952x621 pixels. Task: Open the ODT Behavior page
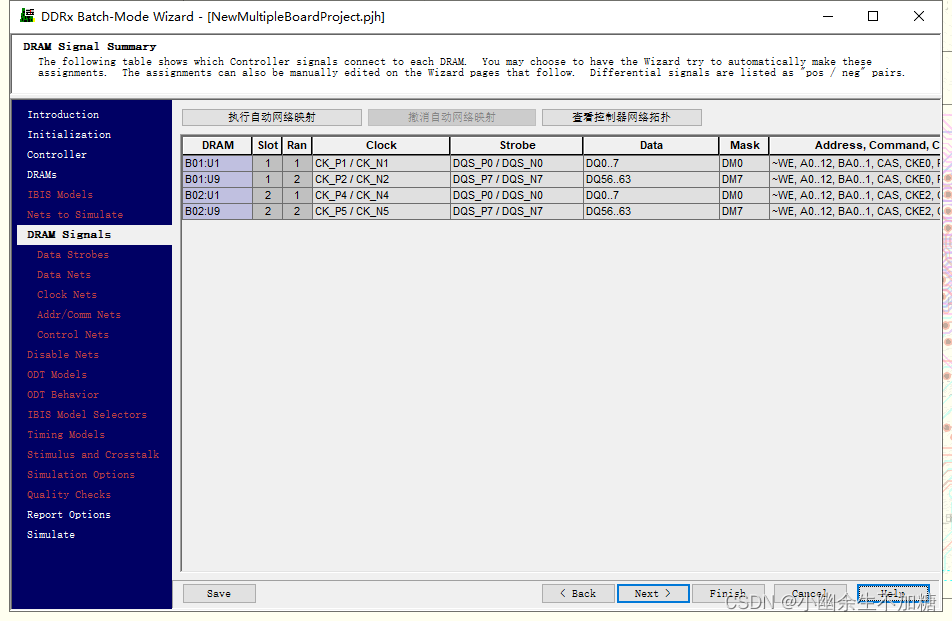click(63, 395)
